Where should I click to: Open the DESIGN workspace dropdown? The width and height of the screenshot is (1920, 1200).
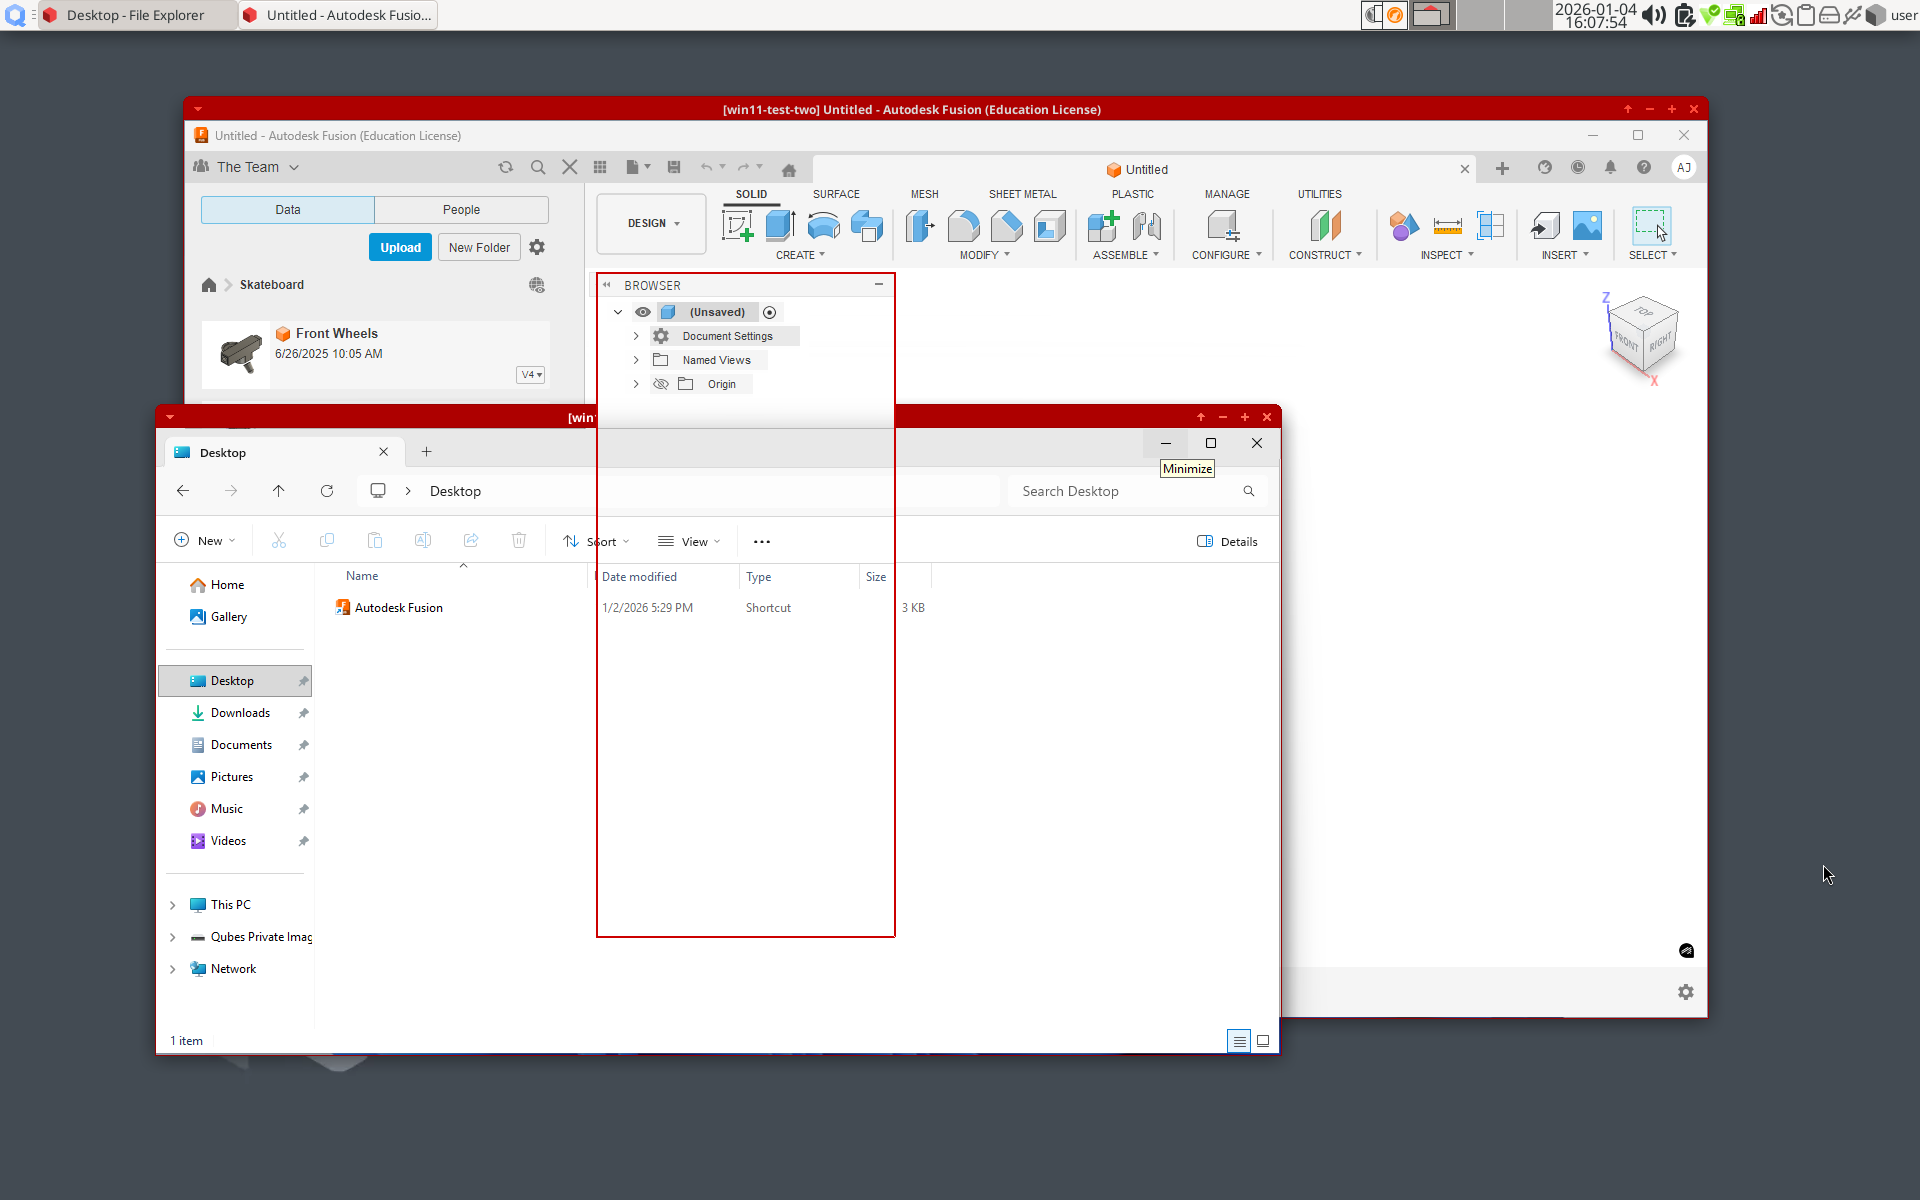pyautogui.click(x=653, y=223)
